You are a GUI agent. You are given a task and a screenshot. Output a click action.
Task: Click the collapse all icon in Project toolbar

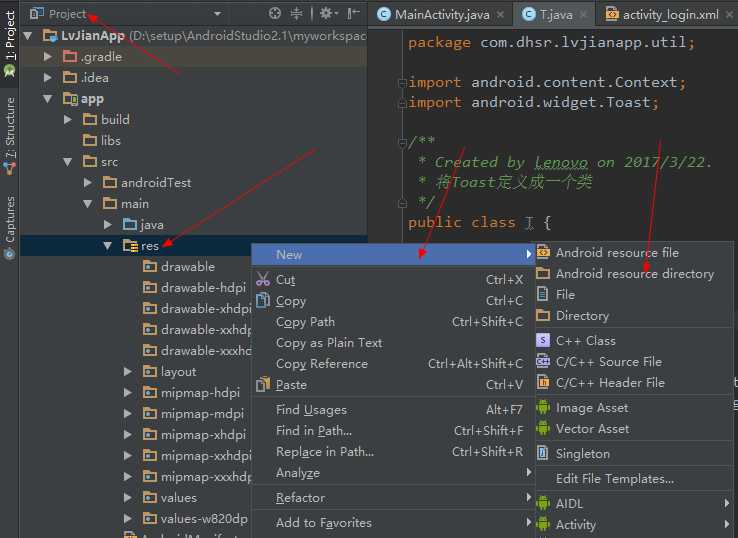[296, 14]
